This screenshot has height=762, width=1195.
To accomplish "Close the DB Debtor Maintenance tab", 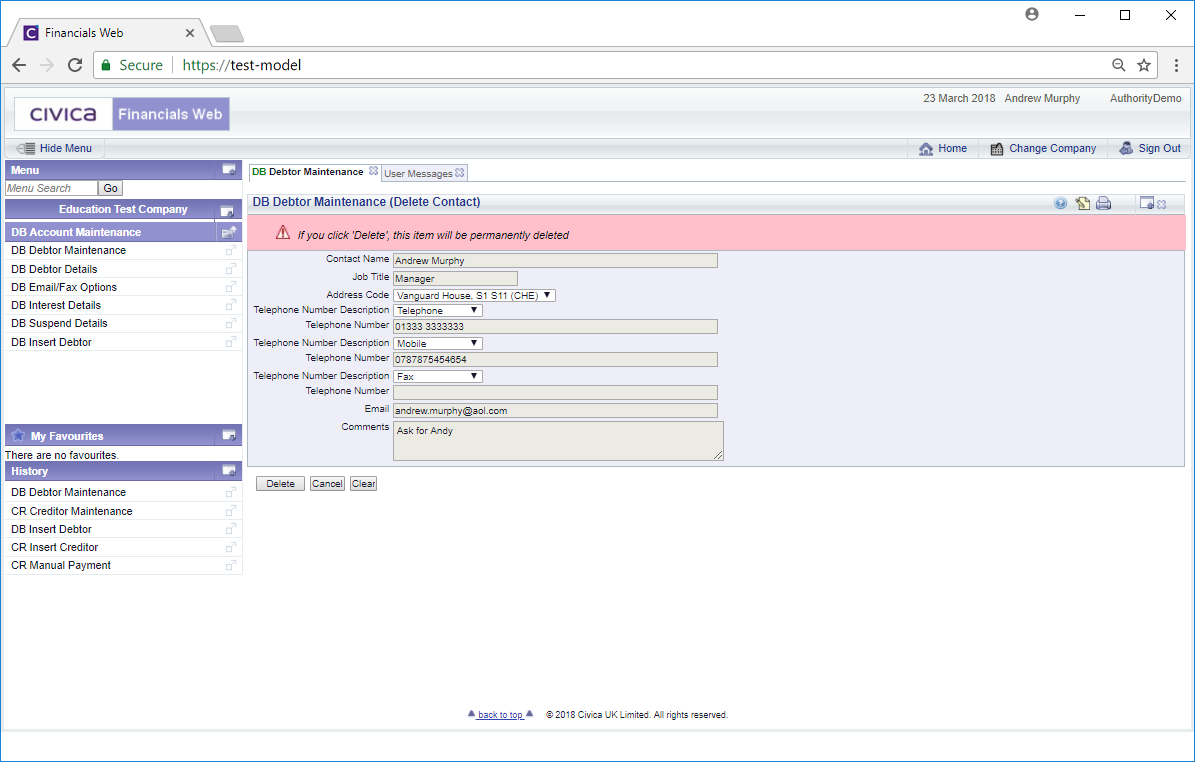I will coord(373,171).
